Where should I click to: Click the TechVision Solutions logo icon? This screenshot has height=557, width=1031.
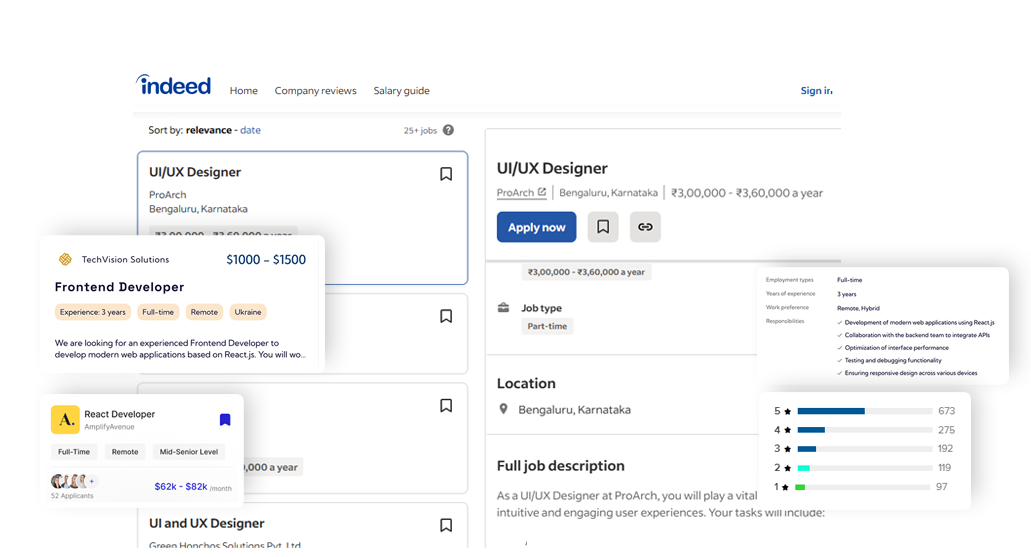coord(65,259)
